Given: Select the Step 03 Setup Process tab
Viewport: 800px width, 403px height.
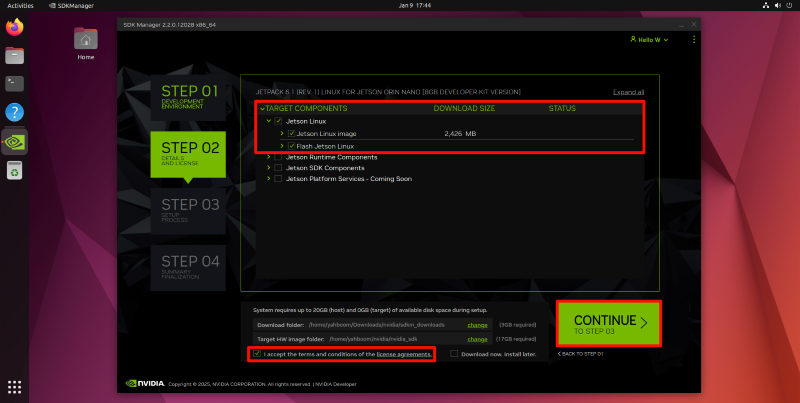Looking at the screenshot, I should (x=189, y=209).
